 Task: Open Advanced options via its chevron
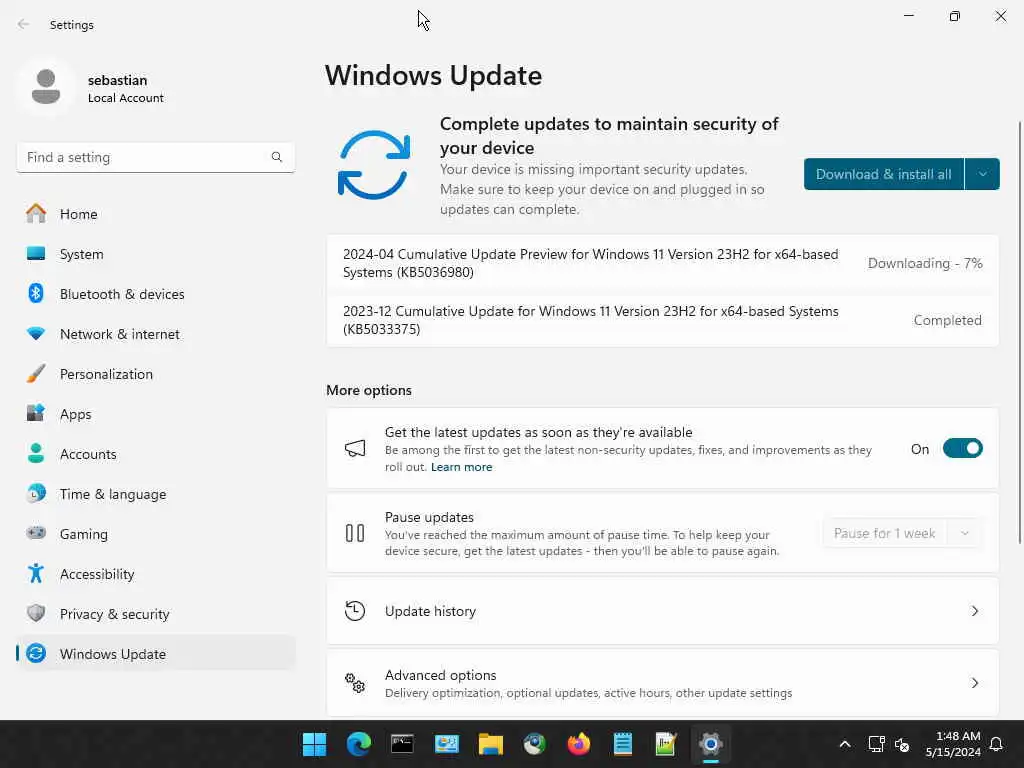pos(974,682)
